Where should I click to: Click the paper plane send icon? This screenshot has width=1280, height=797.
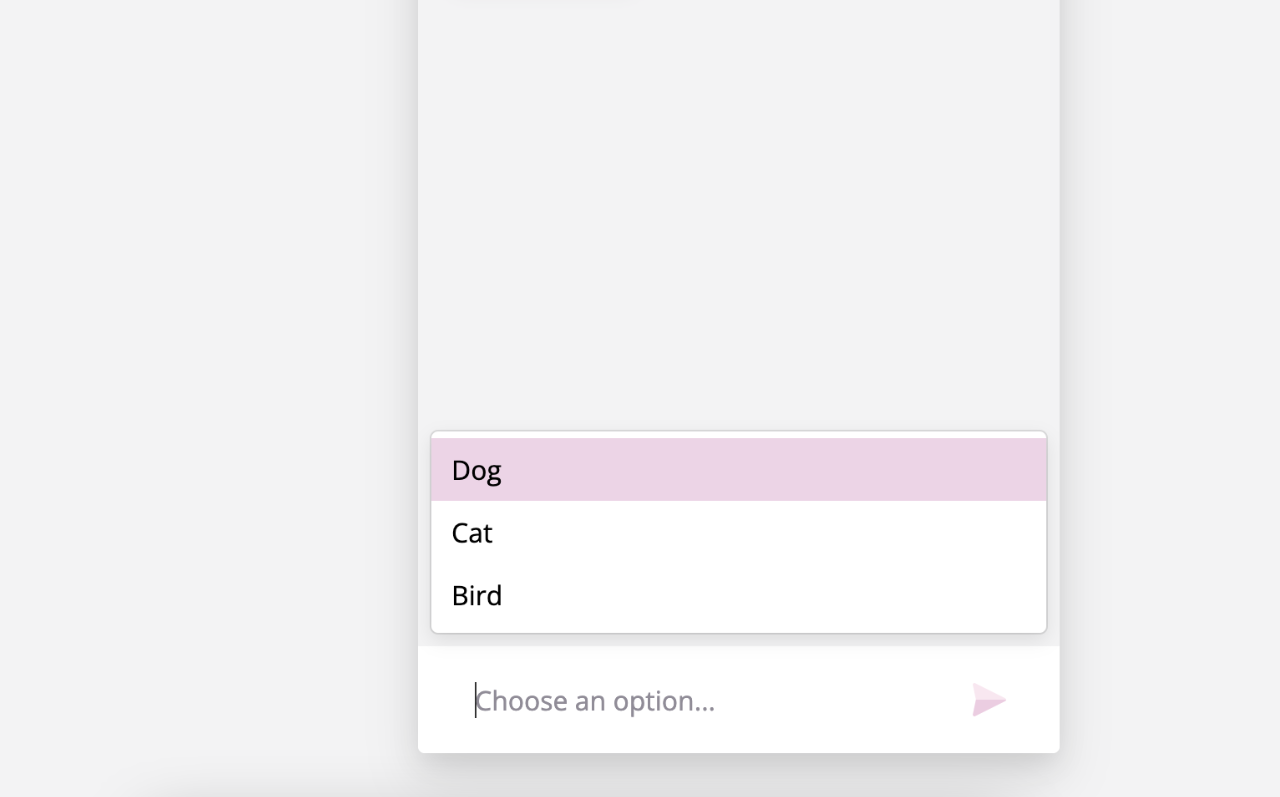pyautogui.click(x=989, y=700)
